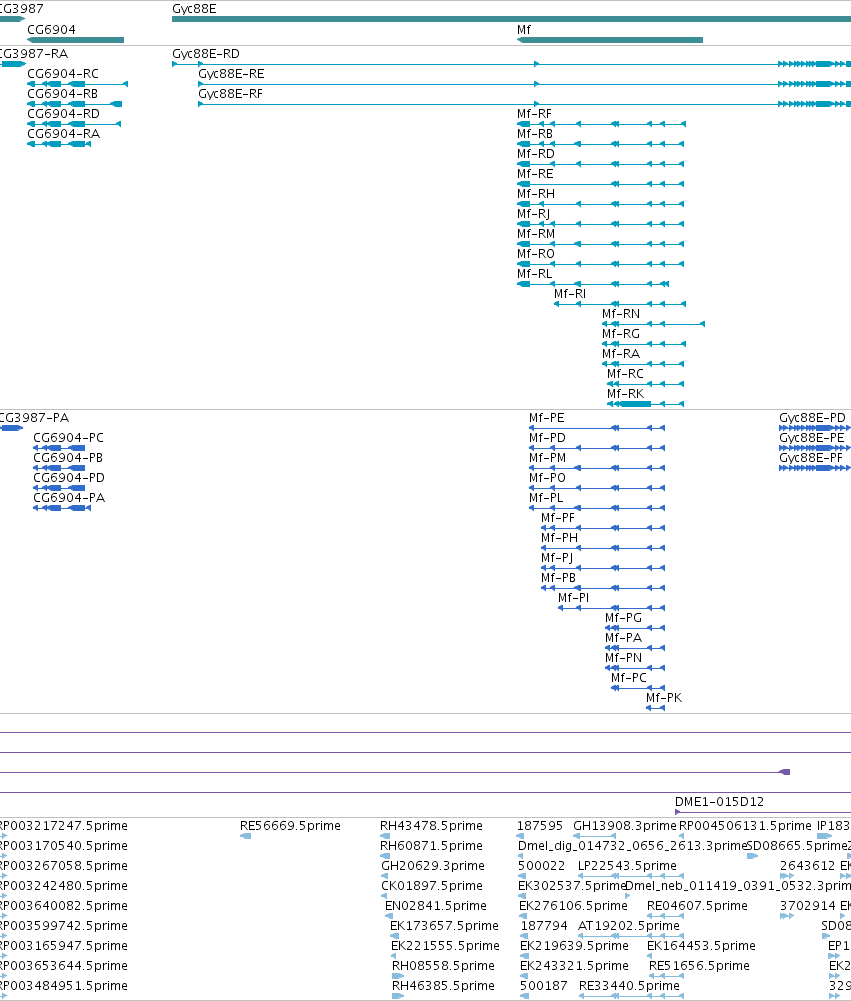Image resolution: width=851 pixels, height=1001 pixels.
Task: Select the CG6904-RA transcript label
Action: (63, 134)
